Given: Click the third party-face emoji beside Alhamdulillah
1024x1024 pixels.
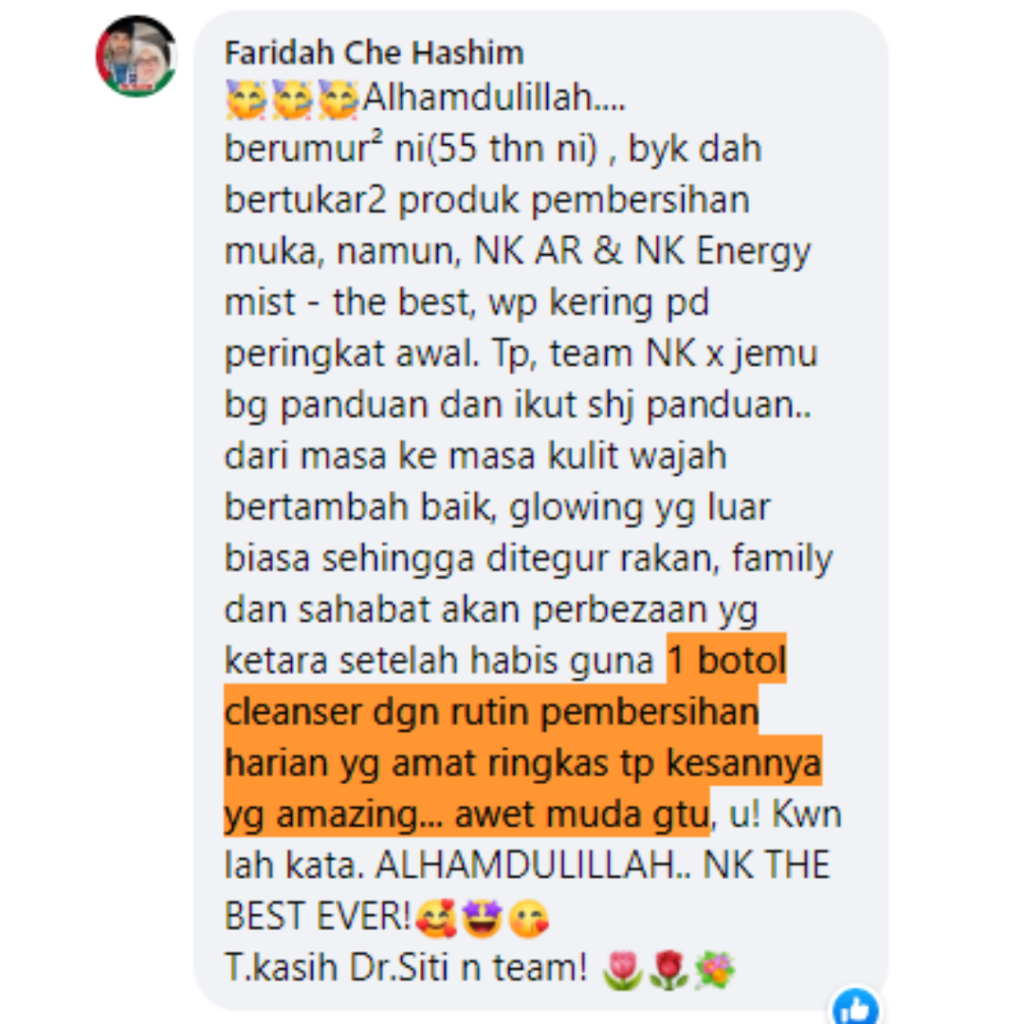Looking at the screenshot, I should click(x=338, y=99).
